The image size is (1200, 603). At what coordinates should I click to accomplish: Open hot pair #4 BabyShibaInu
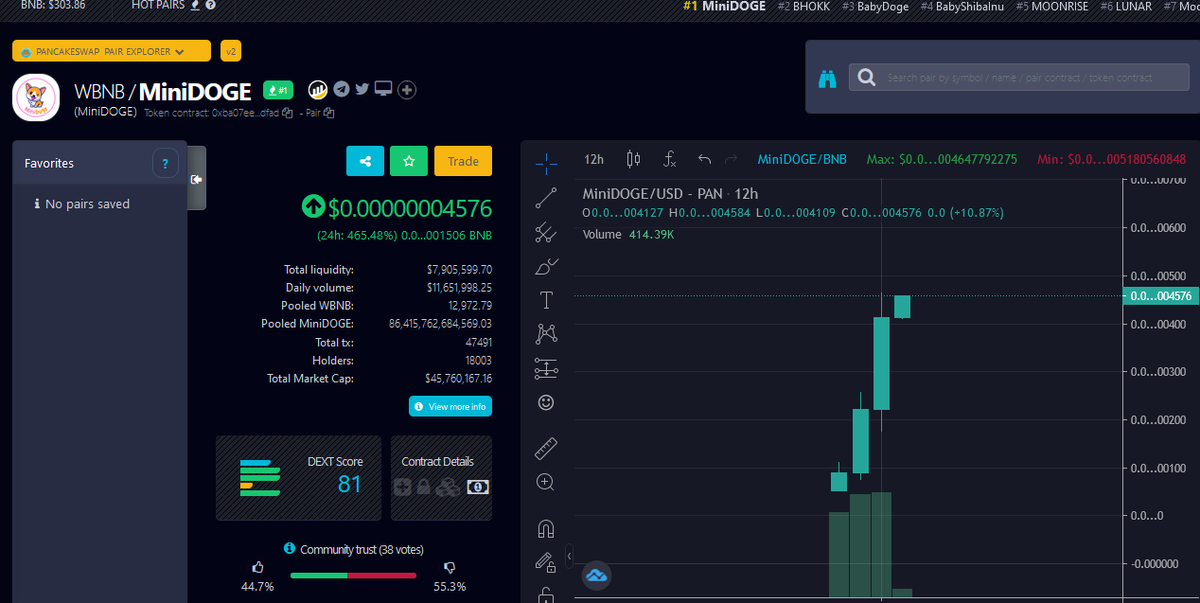[x=963, y=6]
